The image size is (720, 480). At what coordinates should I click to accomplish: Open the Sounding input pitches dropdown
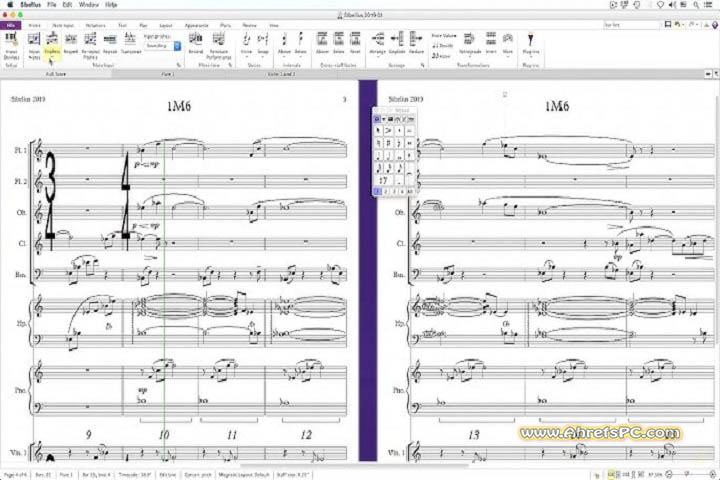(163, 46)
